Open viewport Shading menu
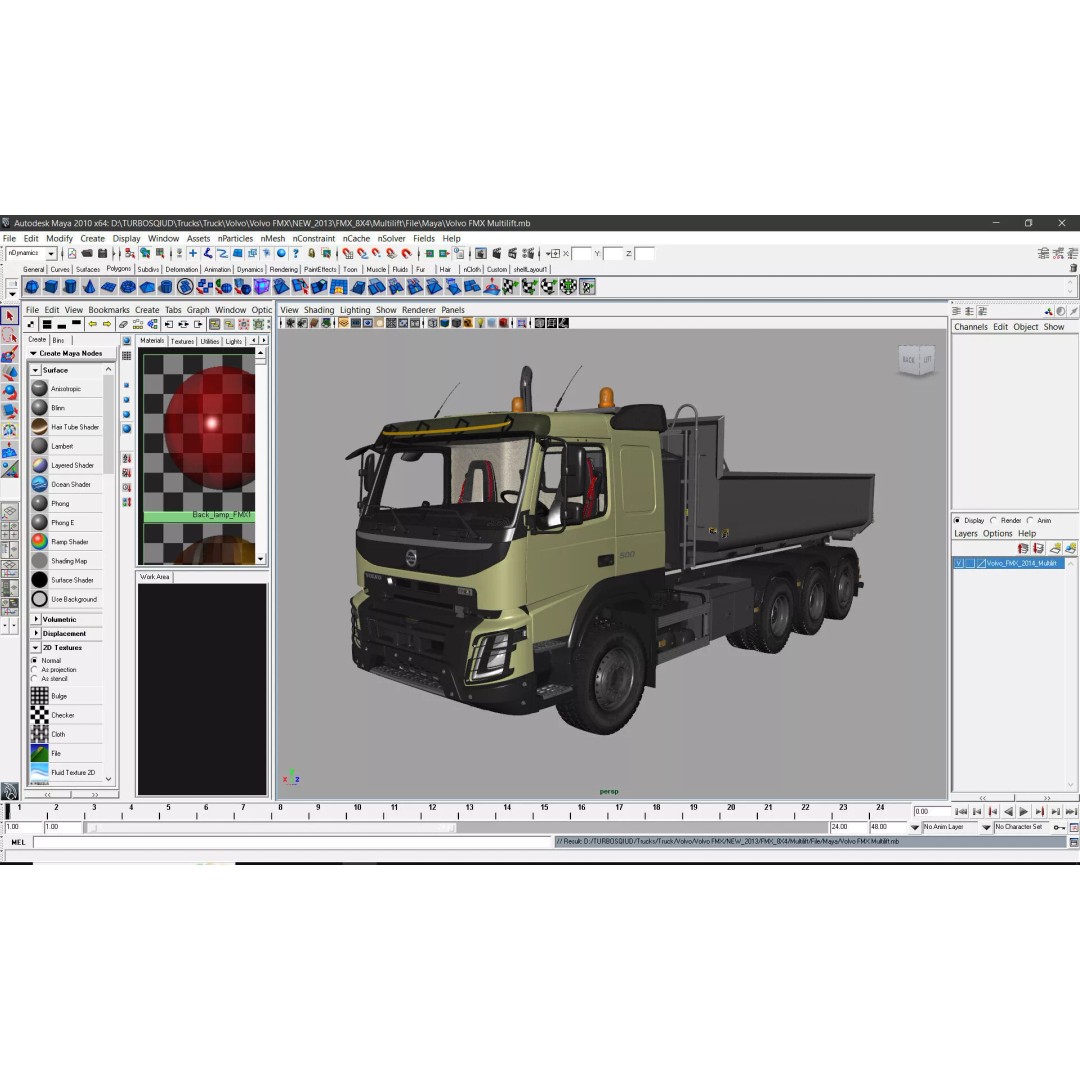The width and height of the screenshot is (1080, 1080). (x=319, y=310)
